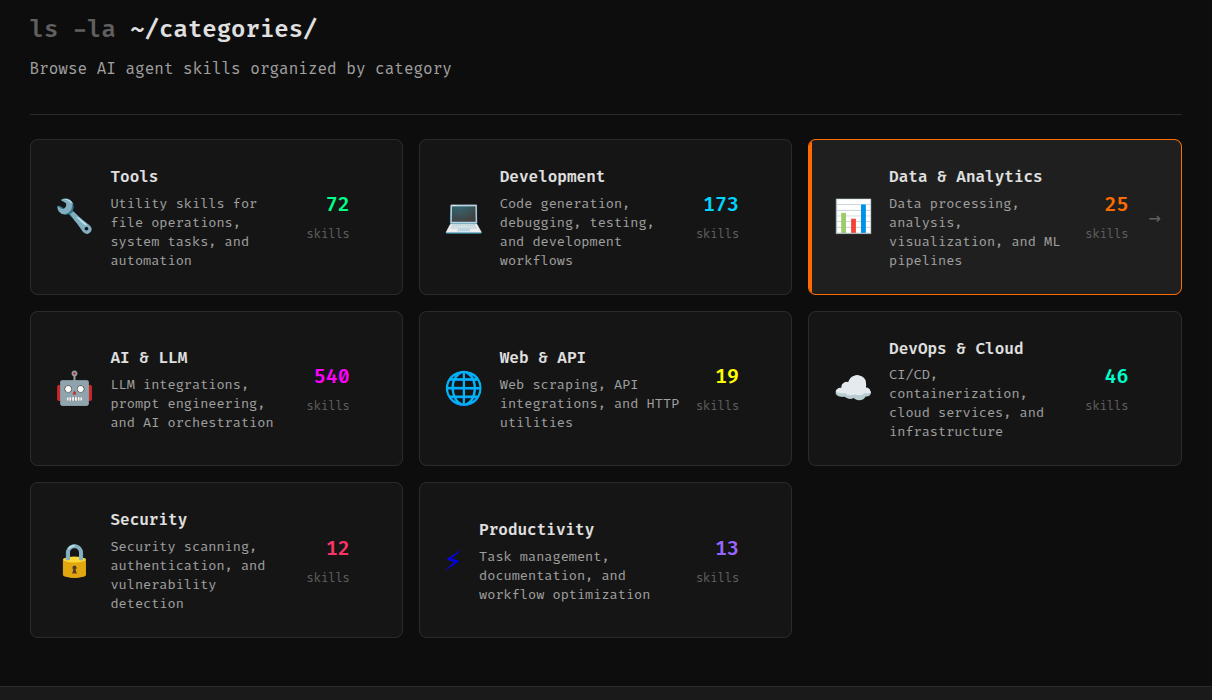The height and width of the screenshot is (700, 1212).
Task: Click the bar chart icon for Data & Analytics
Action: [x=852, y=217]
